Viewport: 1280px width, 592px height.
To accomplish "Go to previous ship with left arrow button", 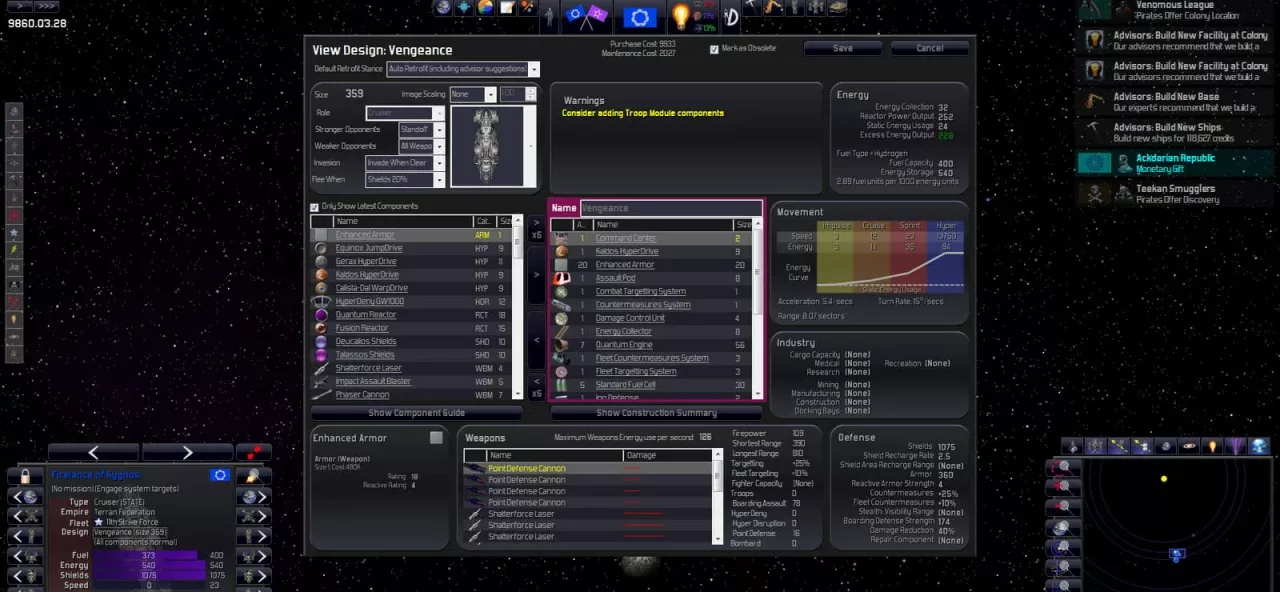I will tap(94, 453).
